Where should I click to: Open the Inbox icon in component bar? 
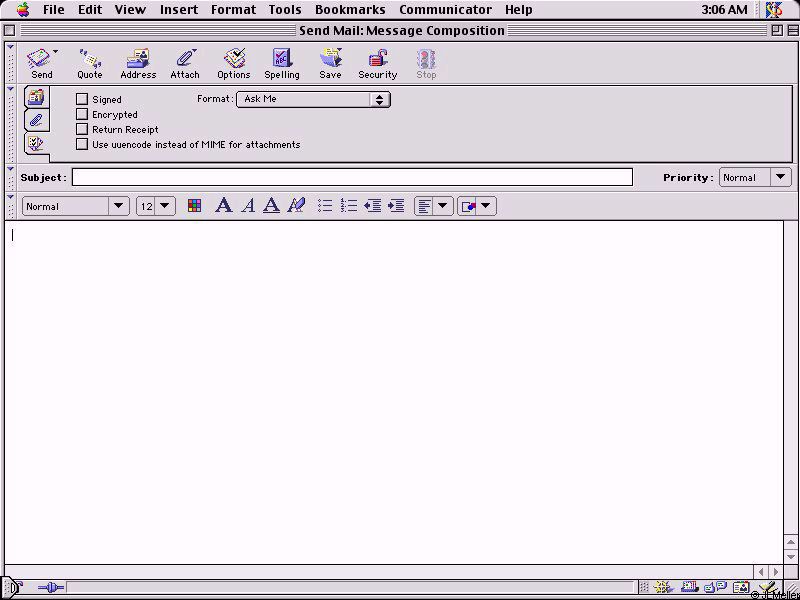pos(689,588)
